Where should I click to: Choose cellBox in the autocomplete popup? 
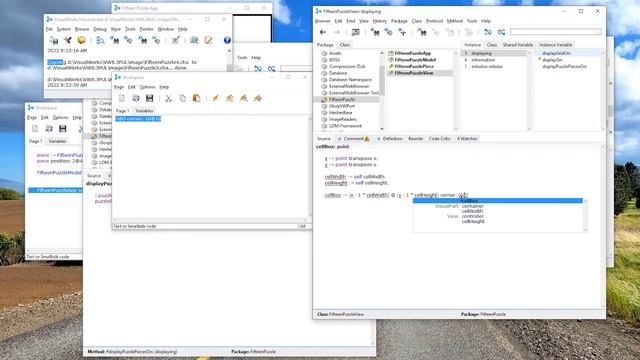pos(498,201)
